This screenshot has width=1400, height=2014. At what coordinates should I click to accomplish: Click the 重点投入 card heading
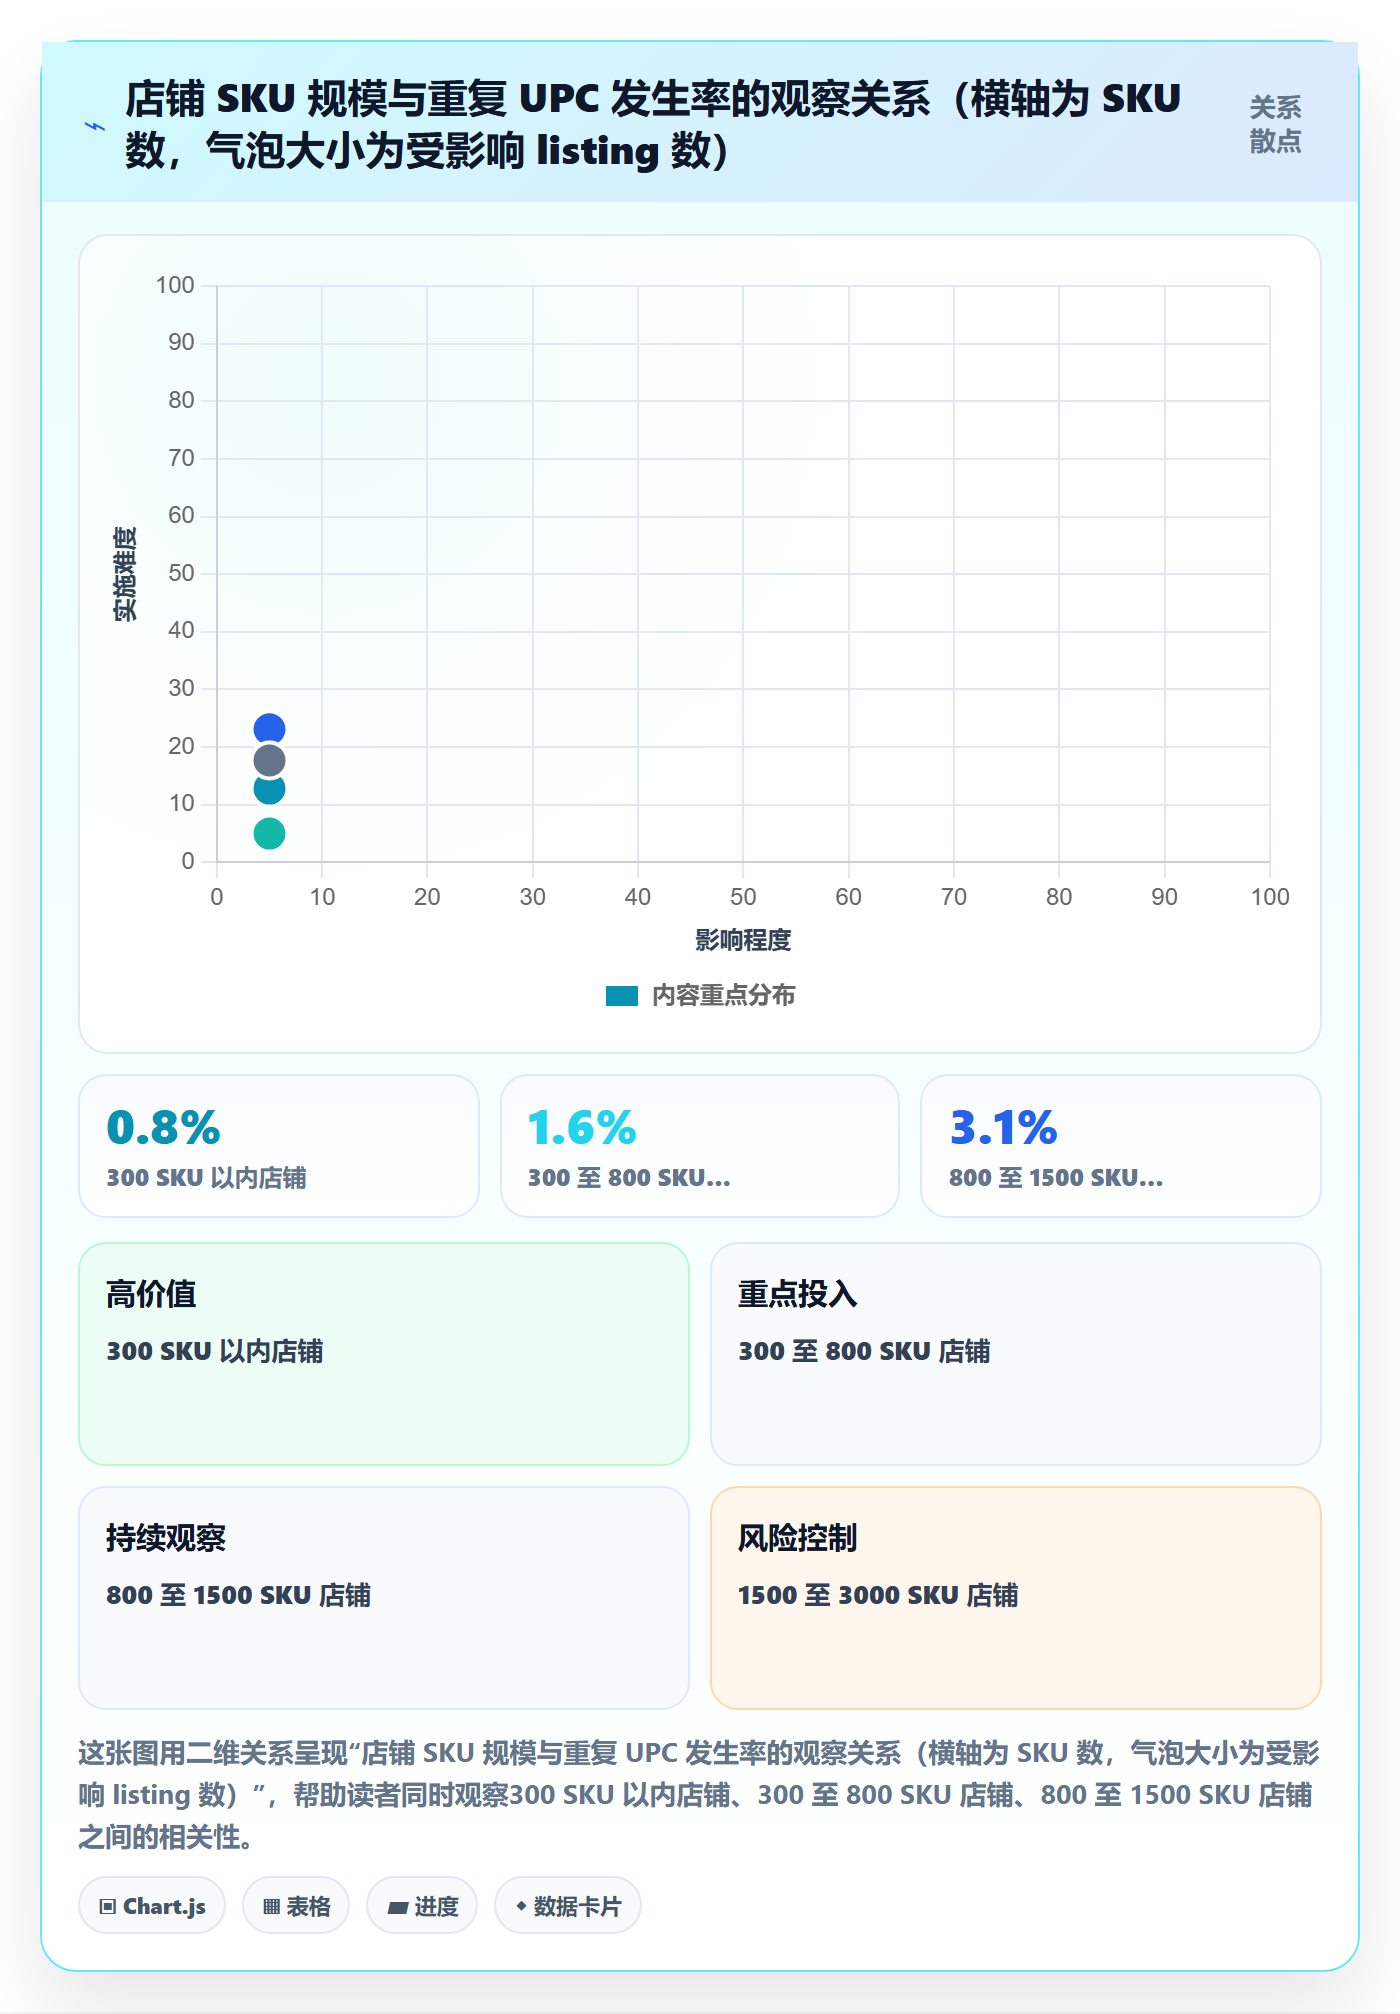798,1294
